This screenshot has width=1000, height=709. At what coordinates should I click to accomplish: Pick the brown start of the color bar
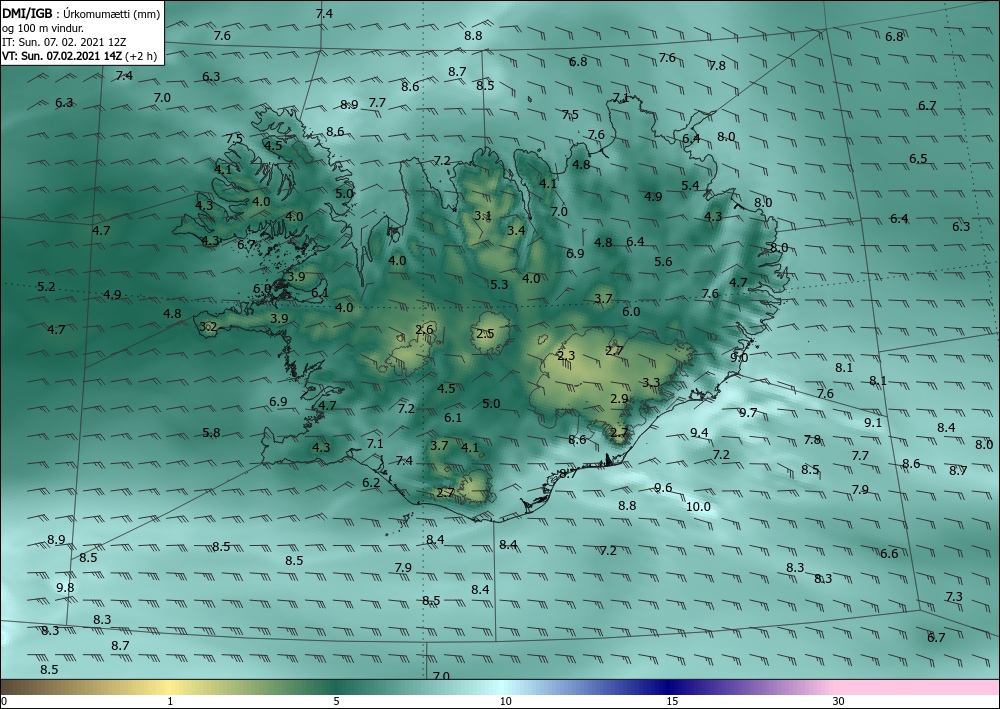tap(26, 687)
